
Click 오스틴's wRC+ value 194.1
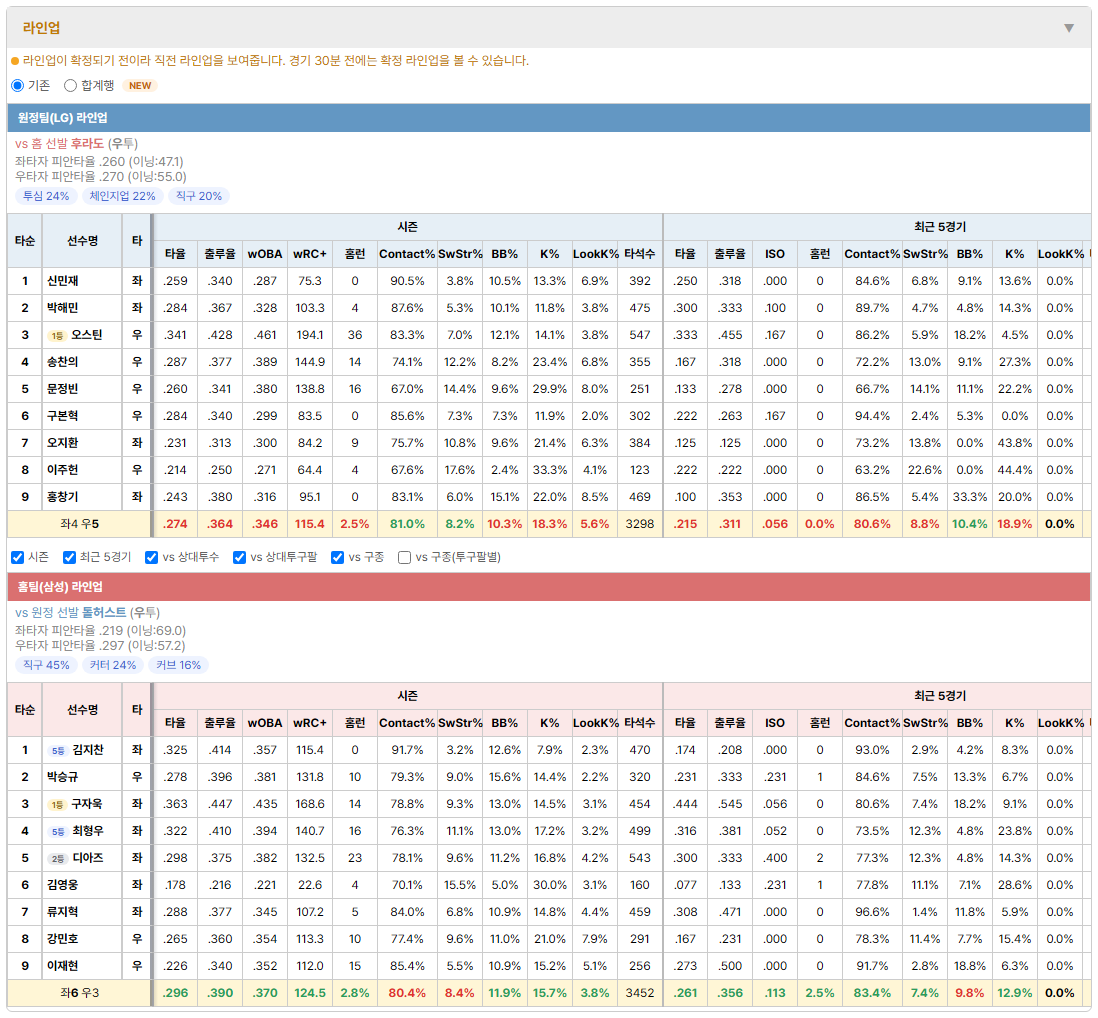[x=310, y=335]
